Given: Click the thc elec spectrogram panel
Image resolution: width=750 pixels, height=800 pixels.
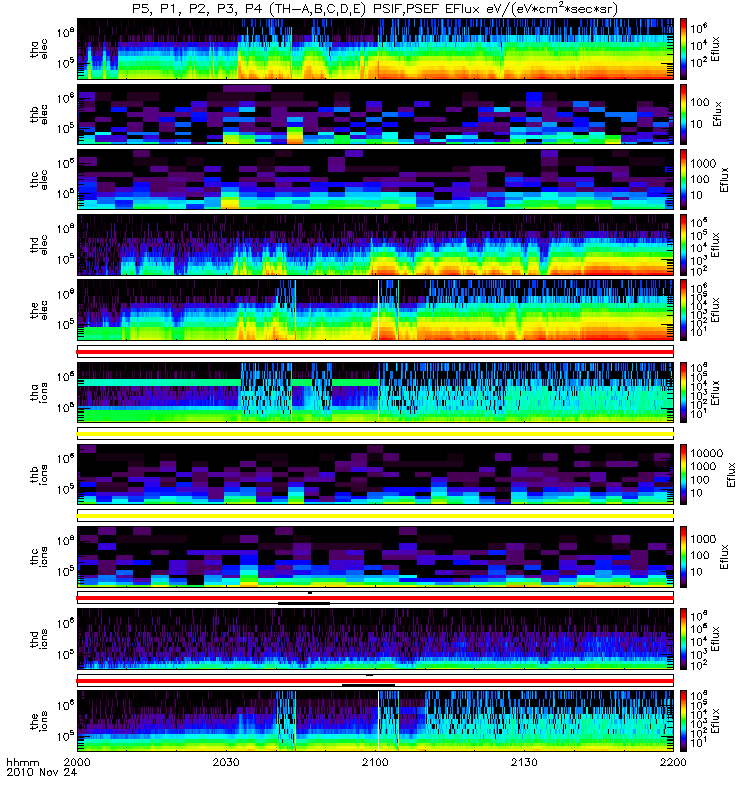Looking at the screenshot, I should pos(375,180).
